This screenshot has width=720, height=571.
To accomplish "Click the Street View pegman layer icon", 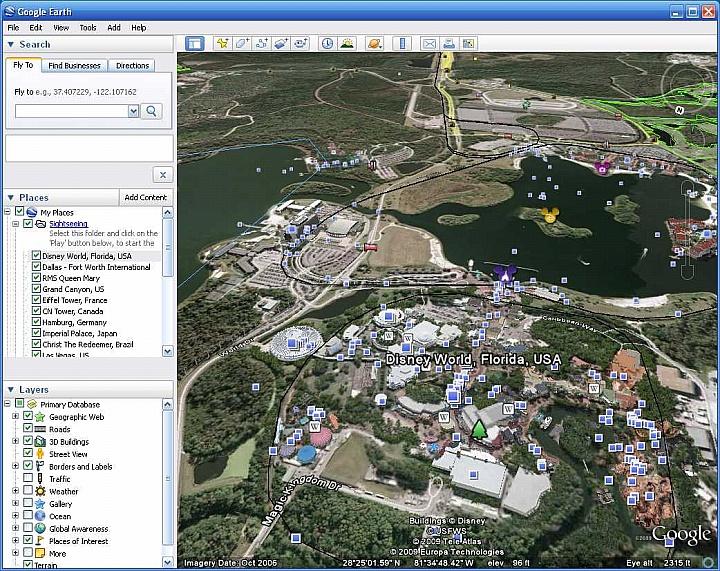I will point(40,454).
